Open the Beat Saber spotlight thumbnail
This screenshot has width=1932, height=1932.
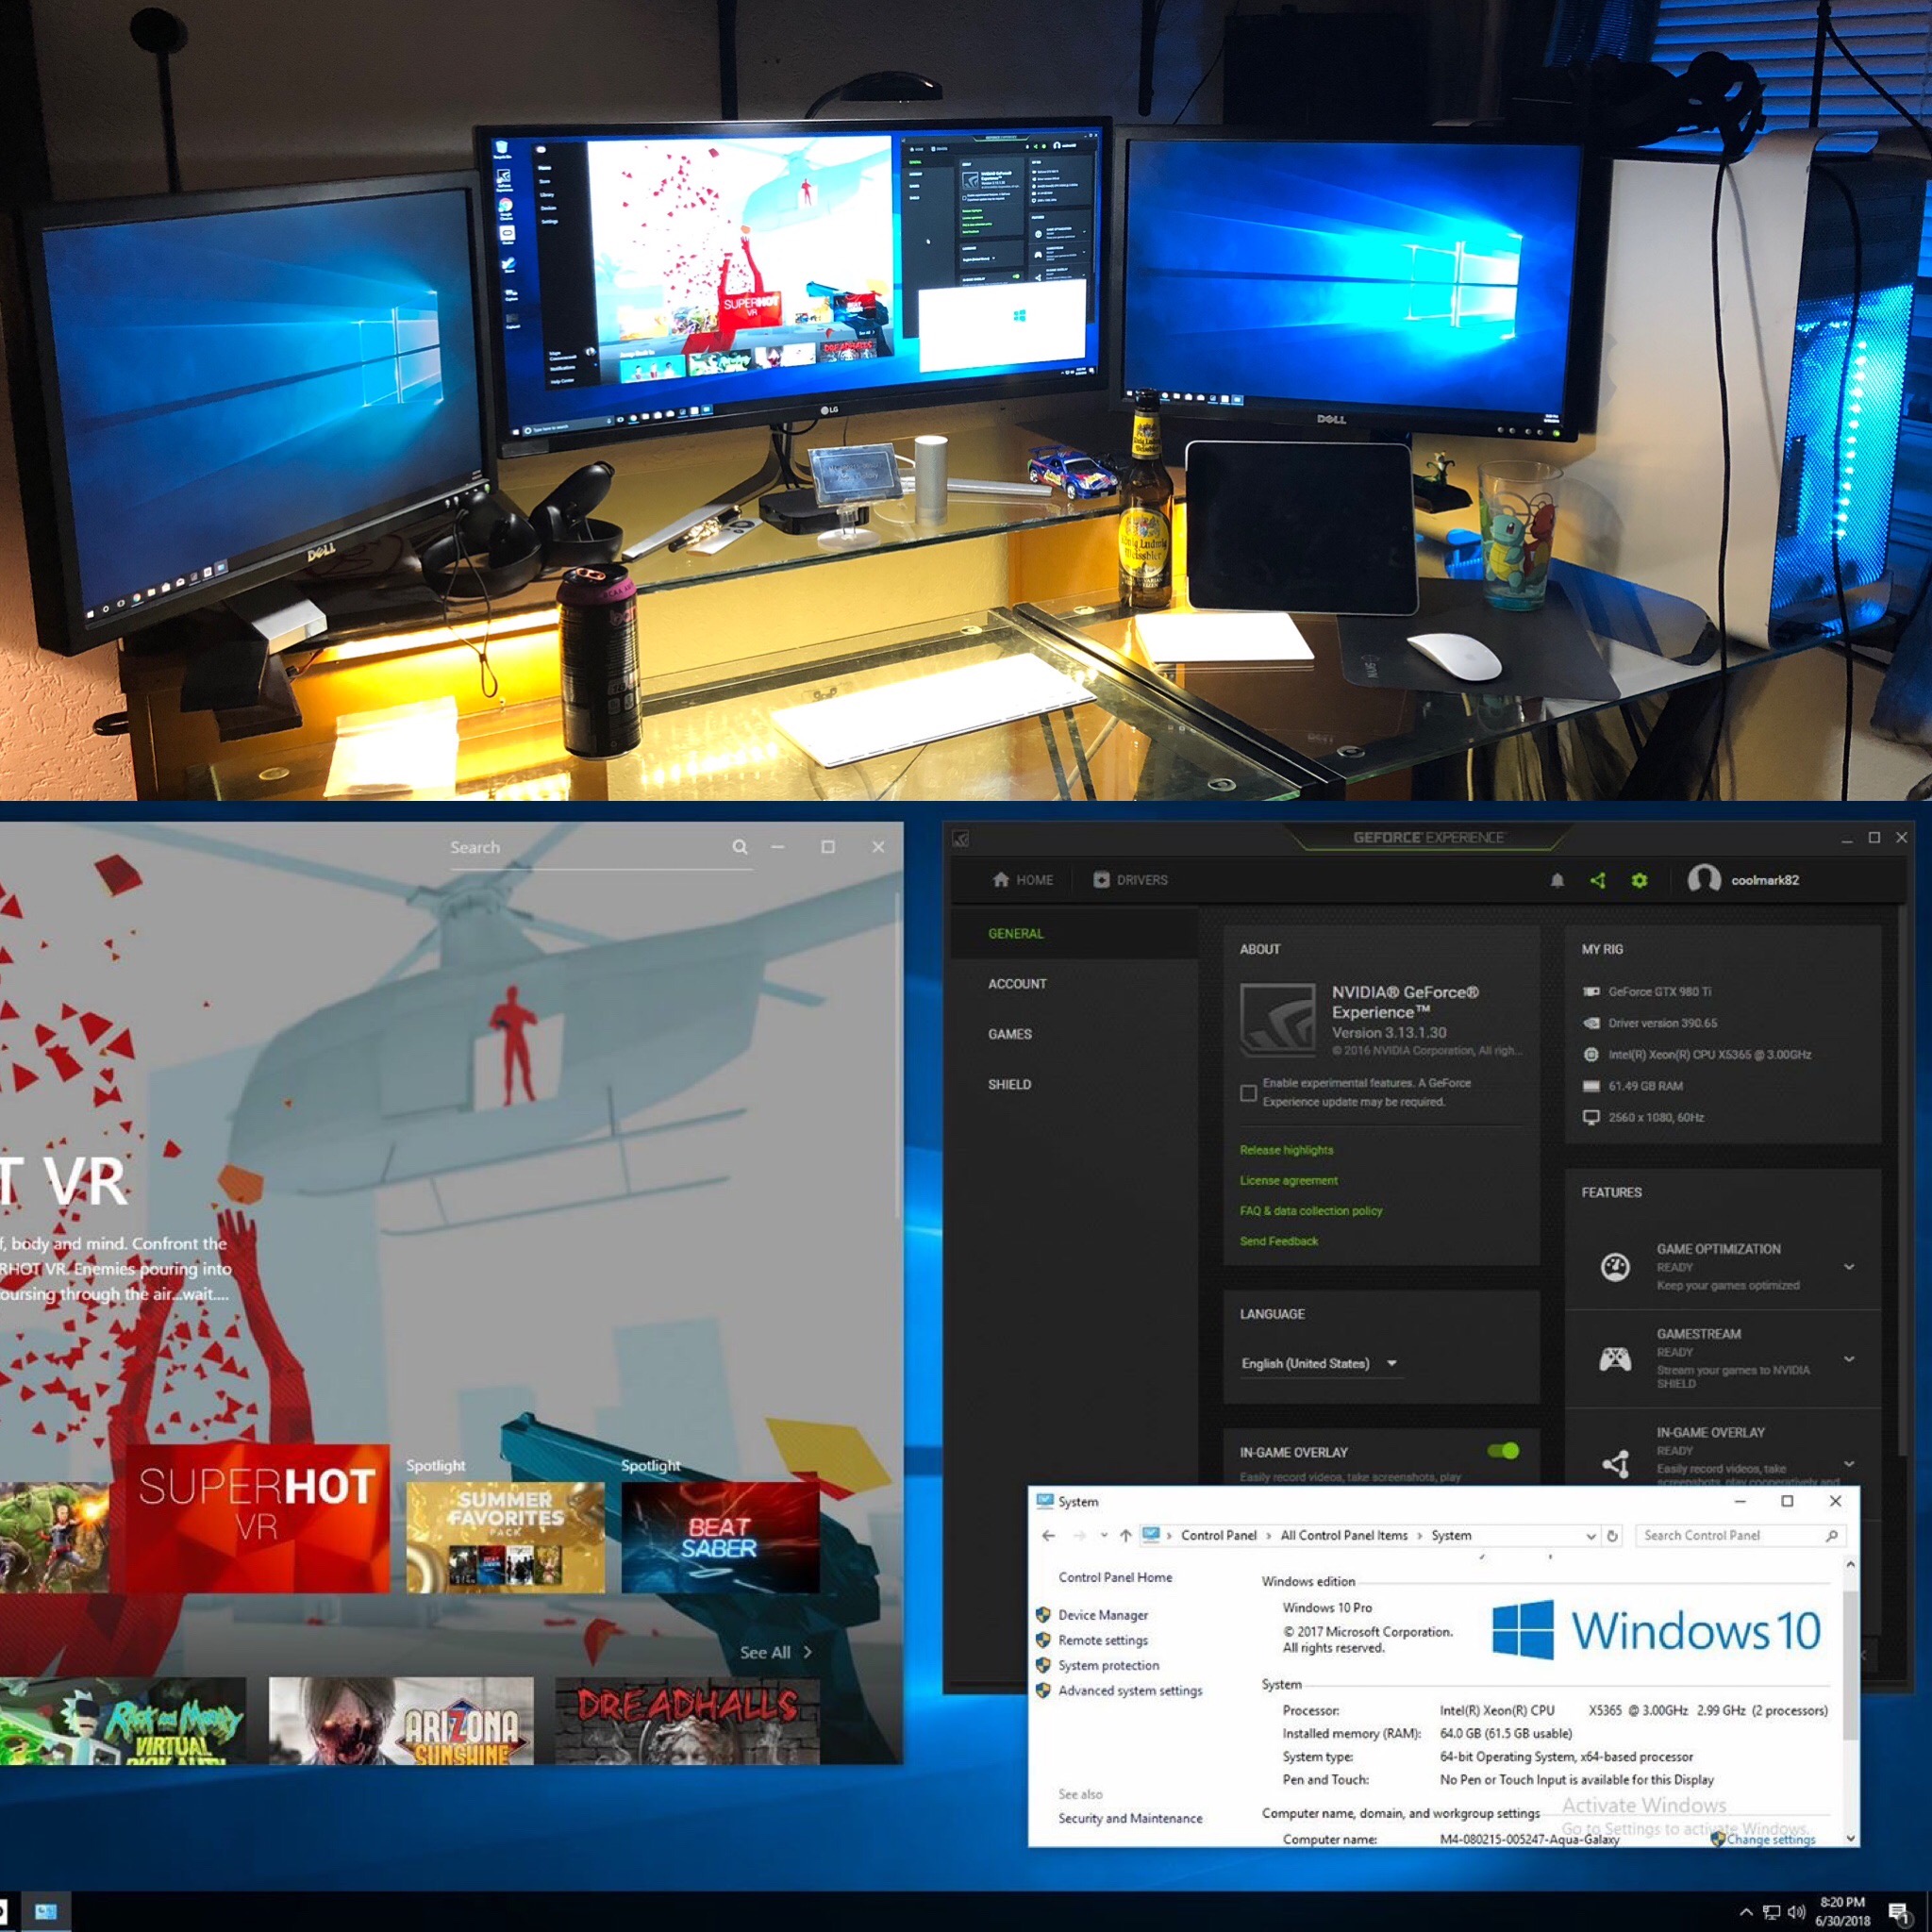(720, 1537)
